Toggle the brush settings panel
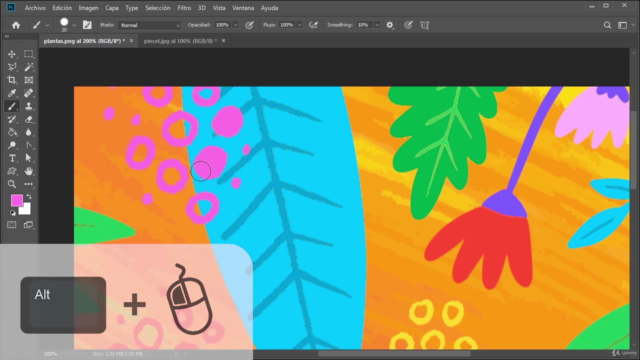 point(87,25)
